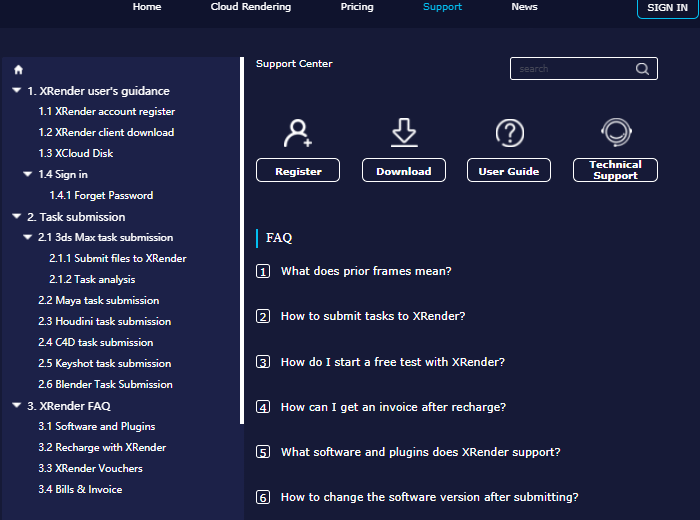The image size is (700, 520).
Task: Click the Register person icon
Action: 298,133
